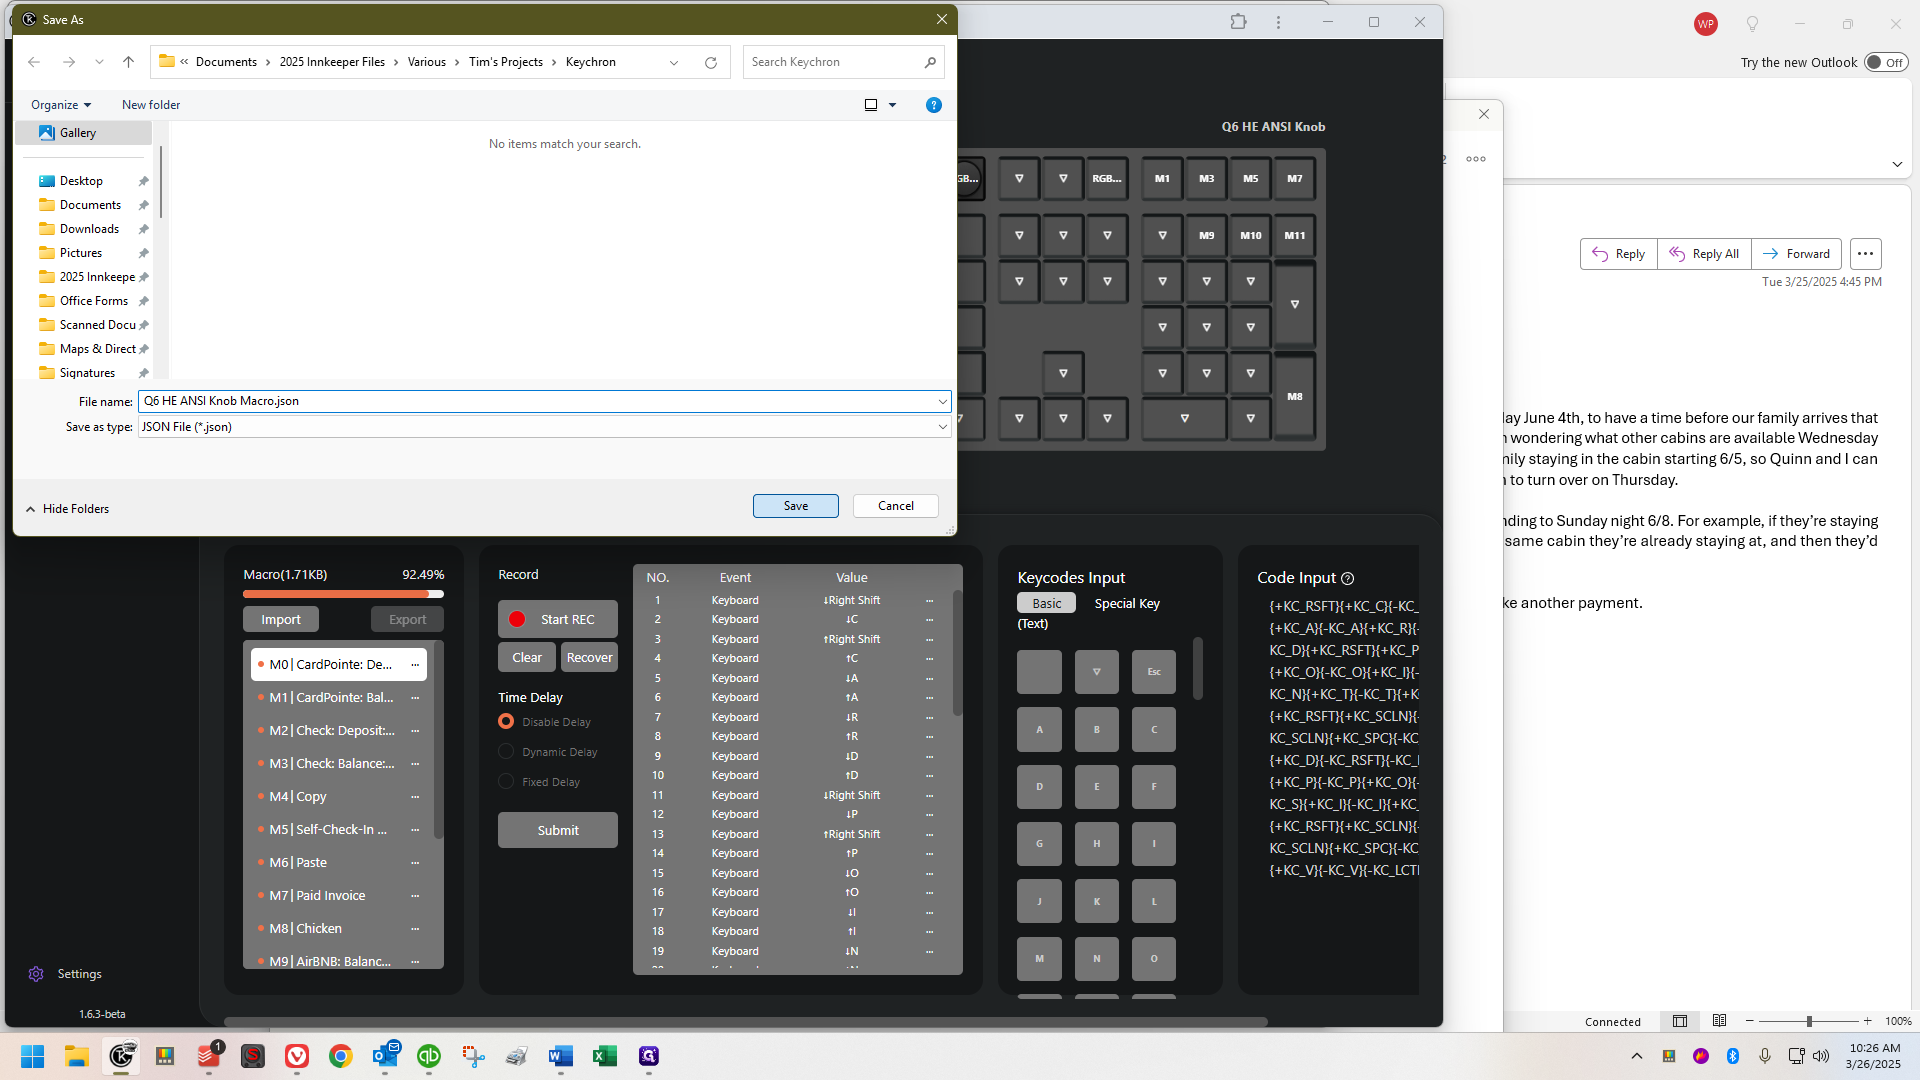Screen dimensions: 1920x1080
Task: Select the M7 | Paid Invoice macro
Action: (338, 896)
